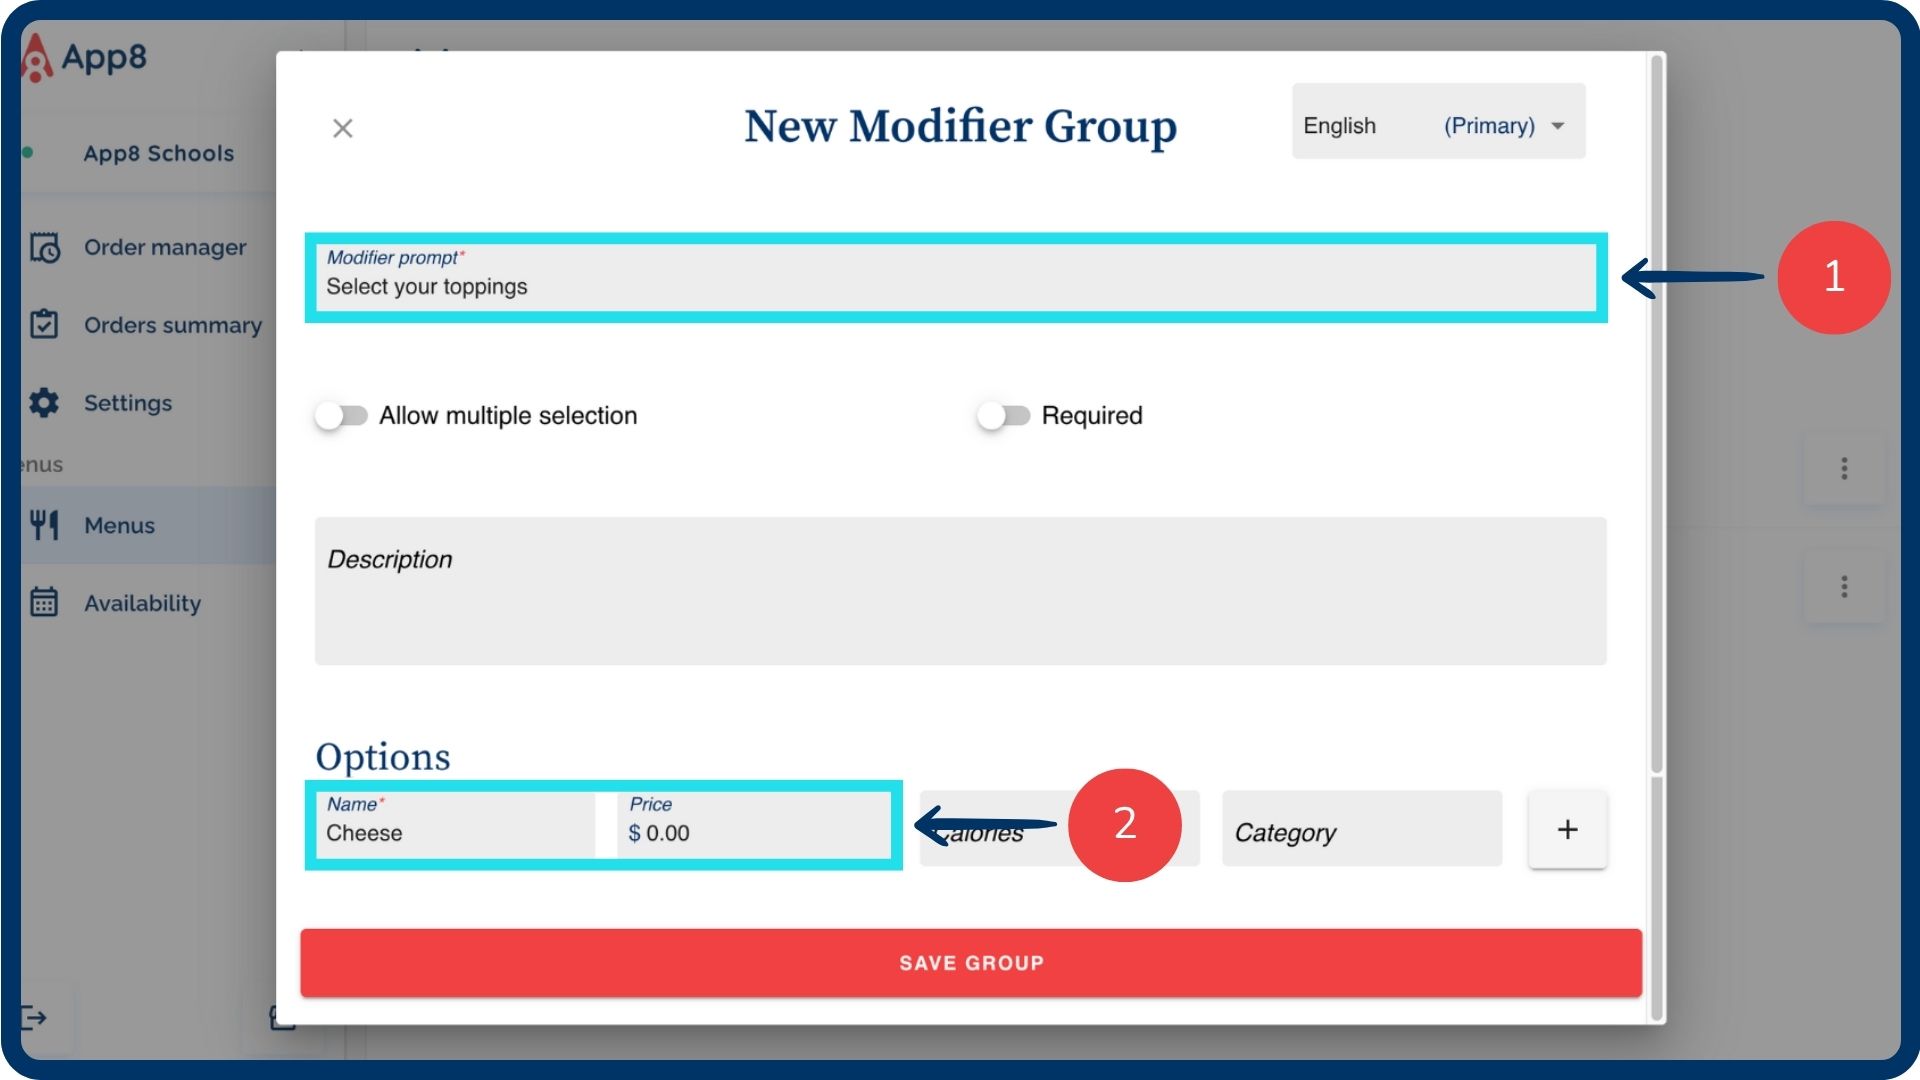Click the Availability calendar icon
Image resolution: width=1920 pixels, height=1080 pixels.
pyautogui.click(x=44, y=603)
